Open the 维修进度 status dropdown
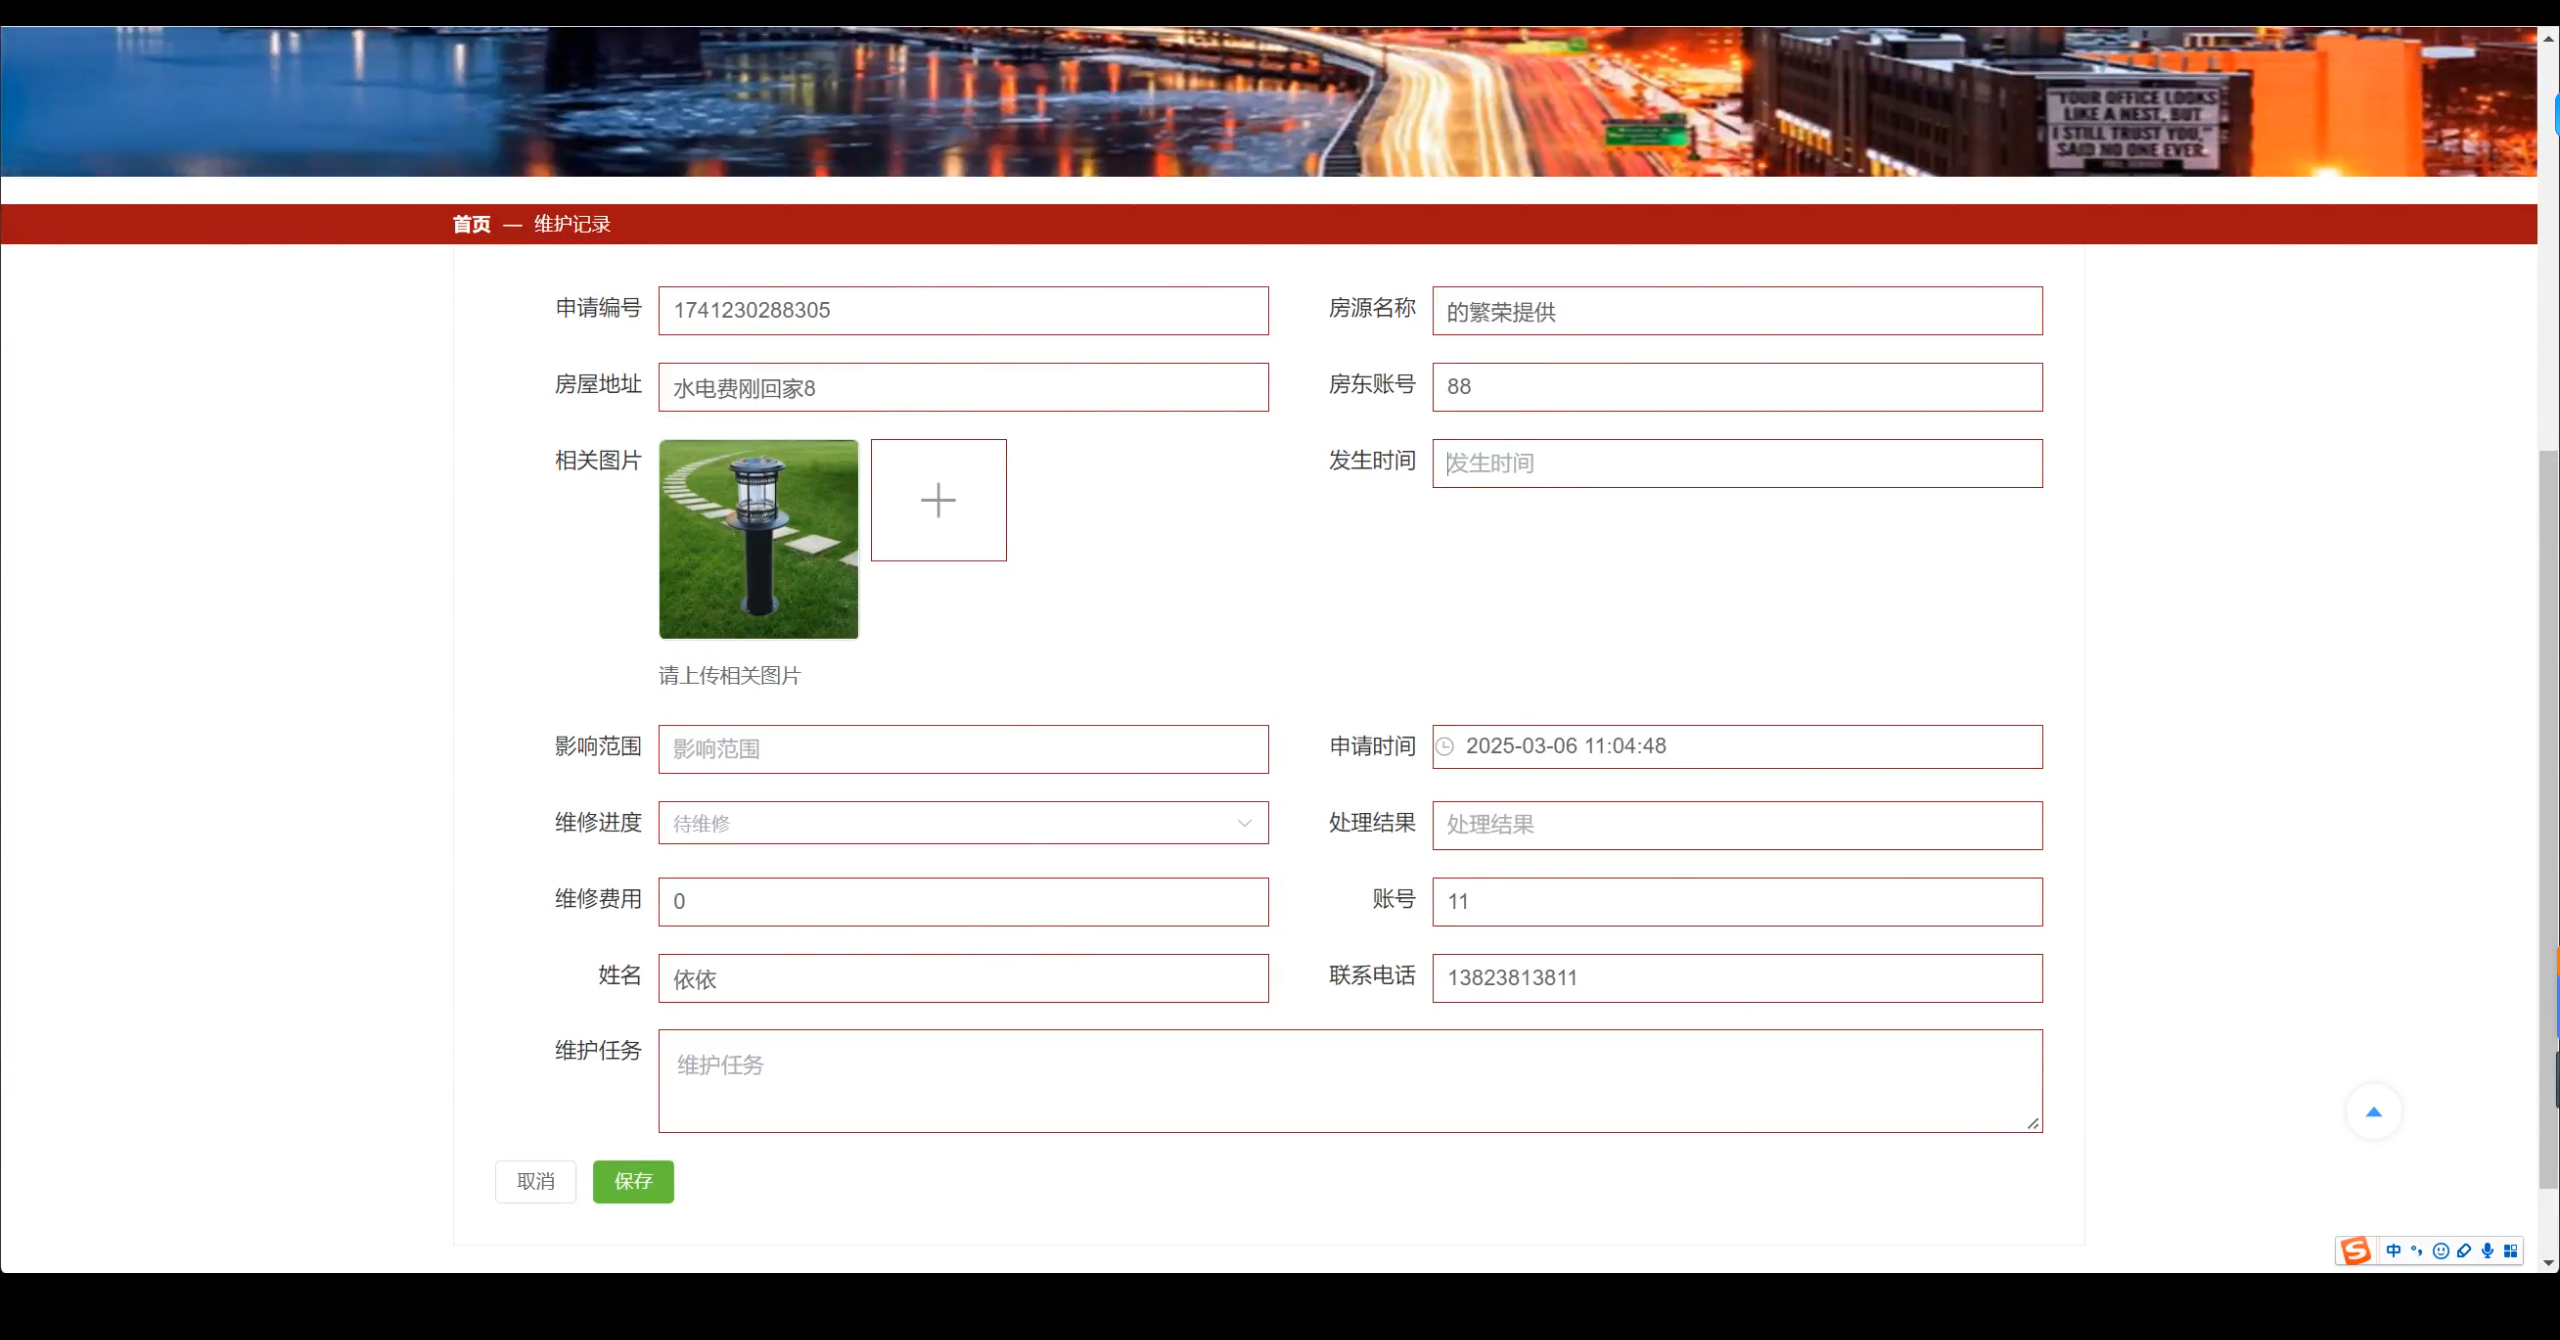The height and width of the screenshot is (1340, 2560). point(1244,823)
